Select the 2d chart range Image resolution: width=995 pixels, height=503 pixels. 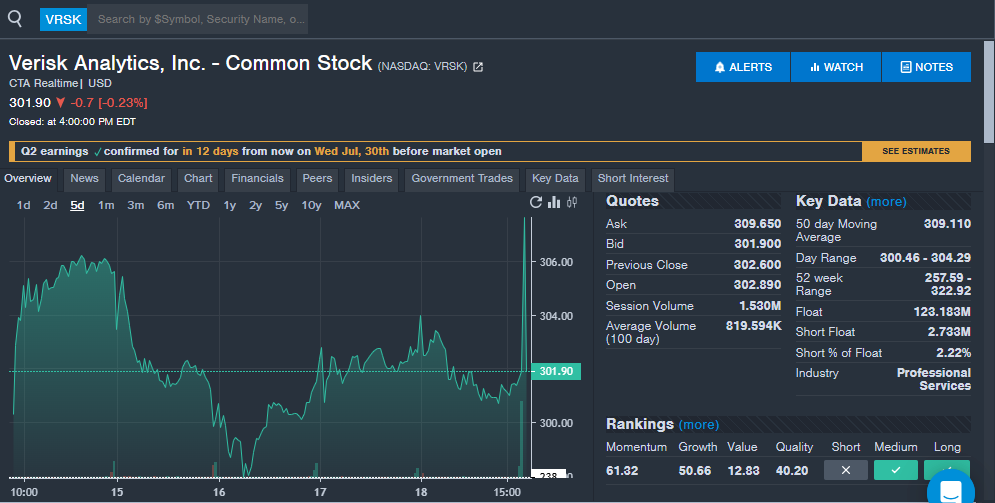[x=50, y=206]
